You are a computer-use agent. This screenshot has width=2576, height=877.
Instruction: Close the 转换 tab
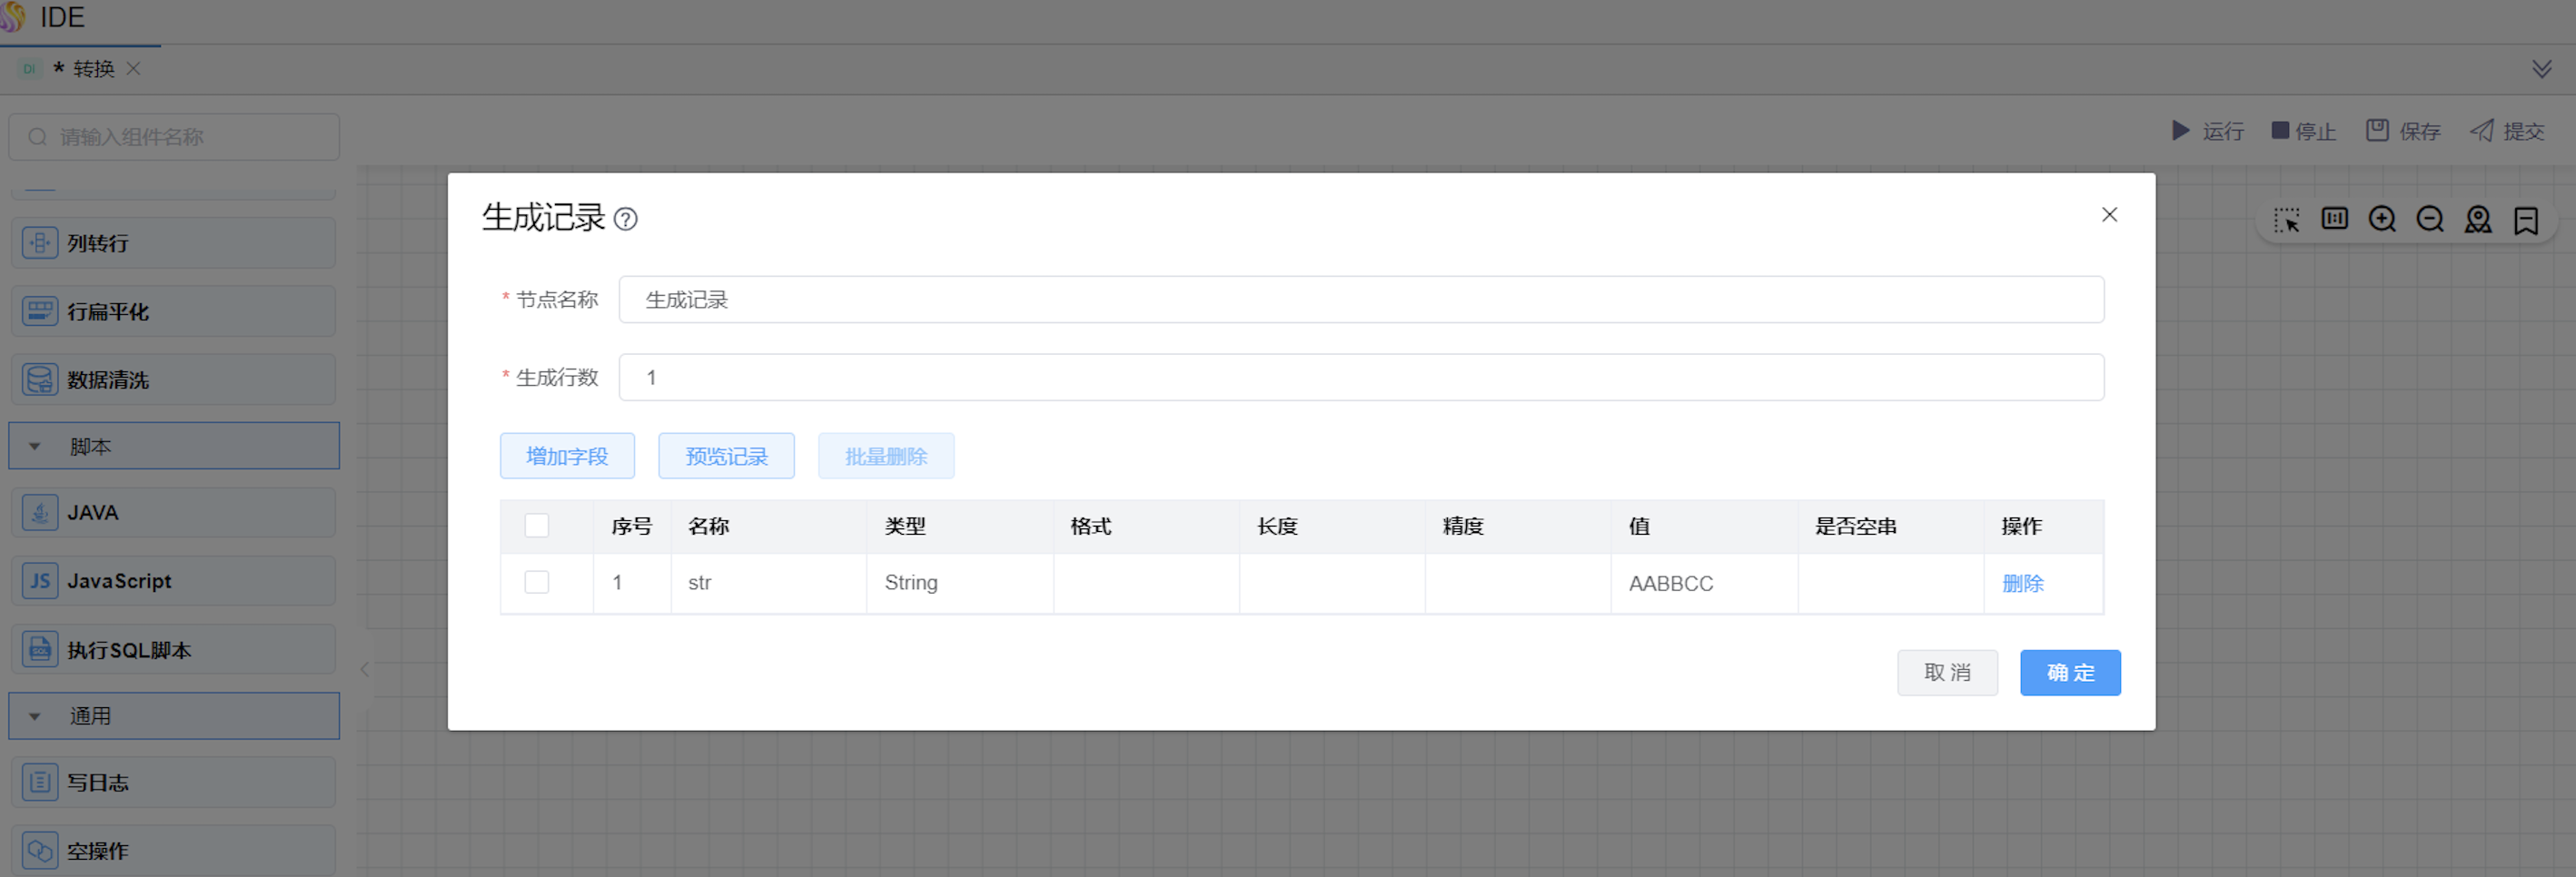tap(134, 69)
